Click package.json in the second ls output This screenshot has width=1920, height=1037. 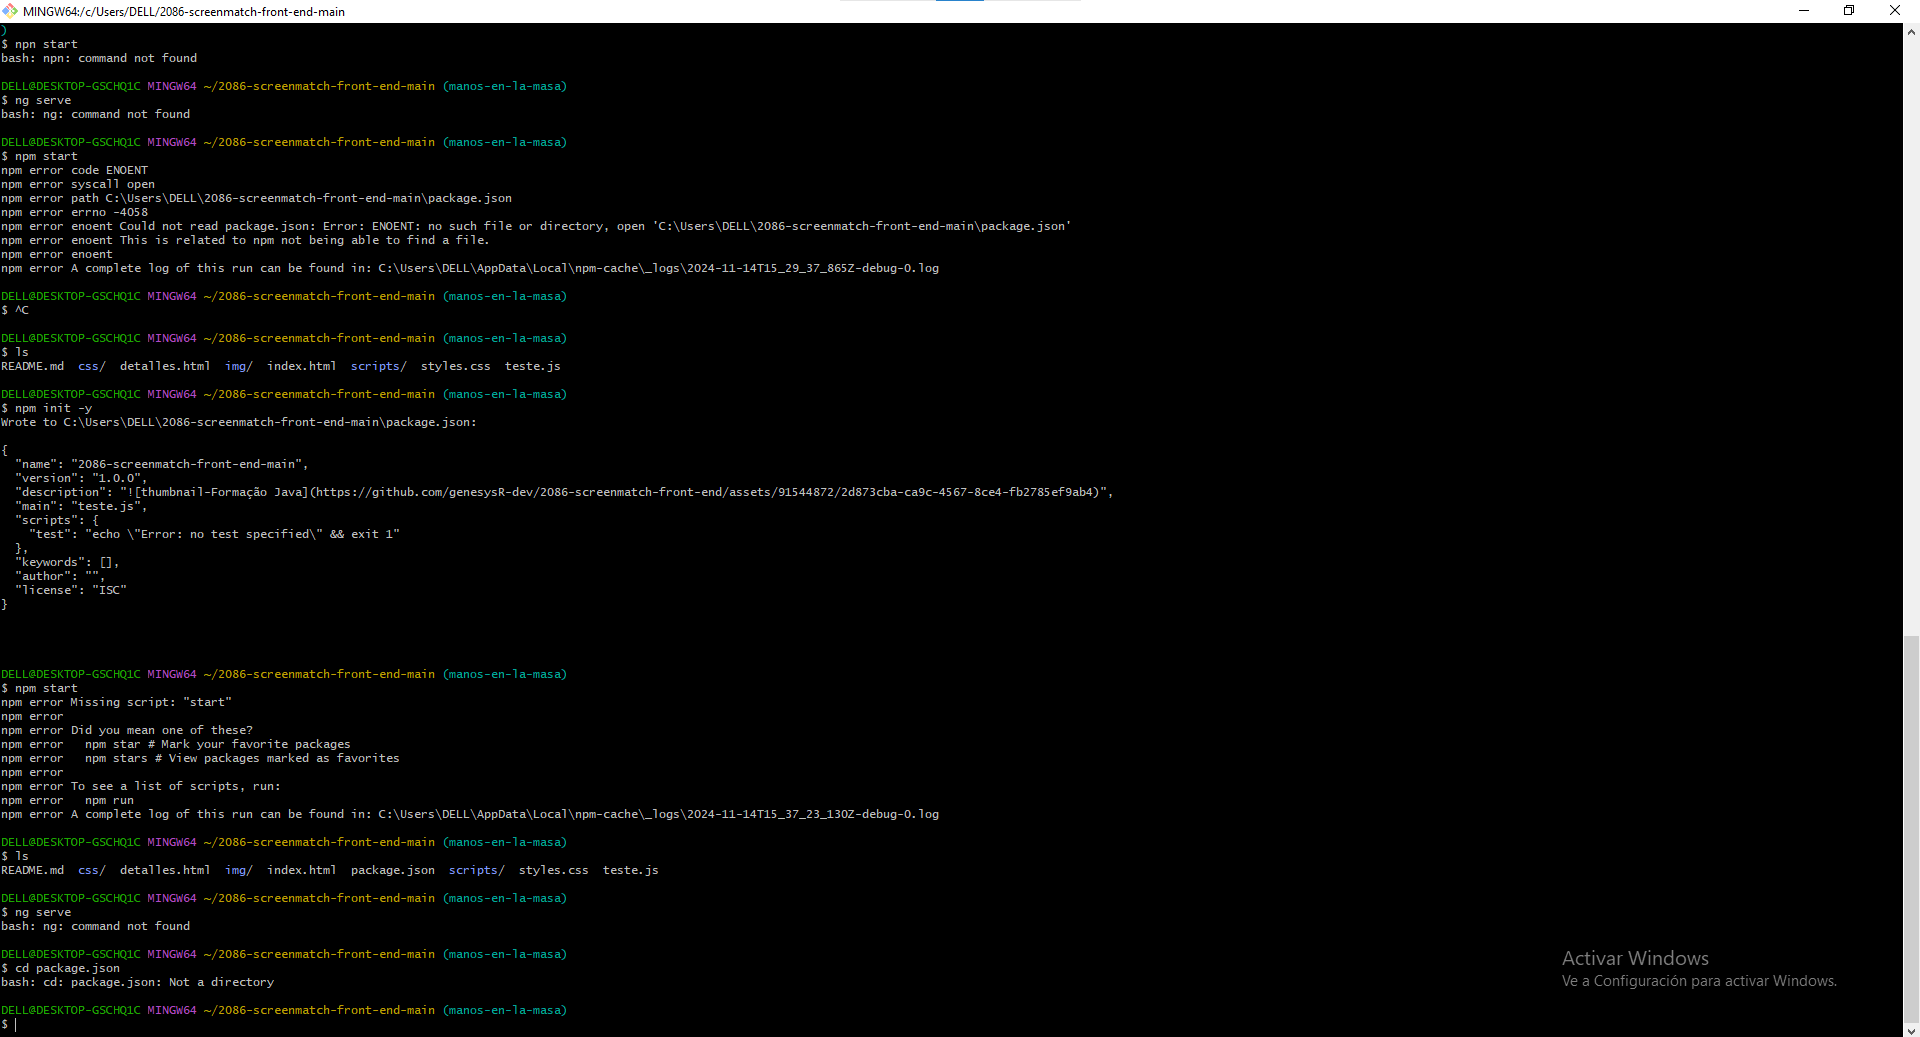click(x=393, y=870)
